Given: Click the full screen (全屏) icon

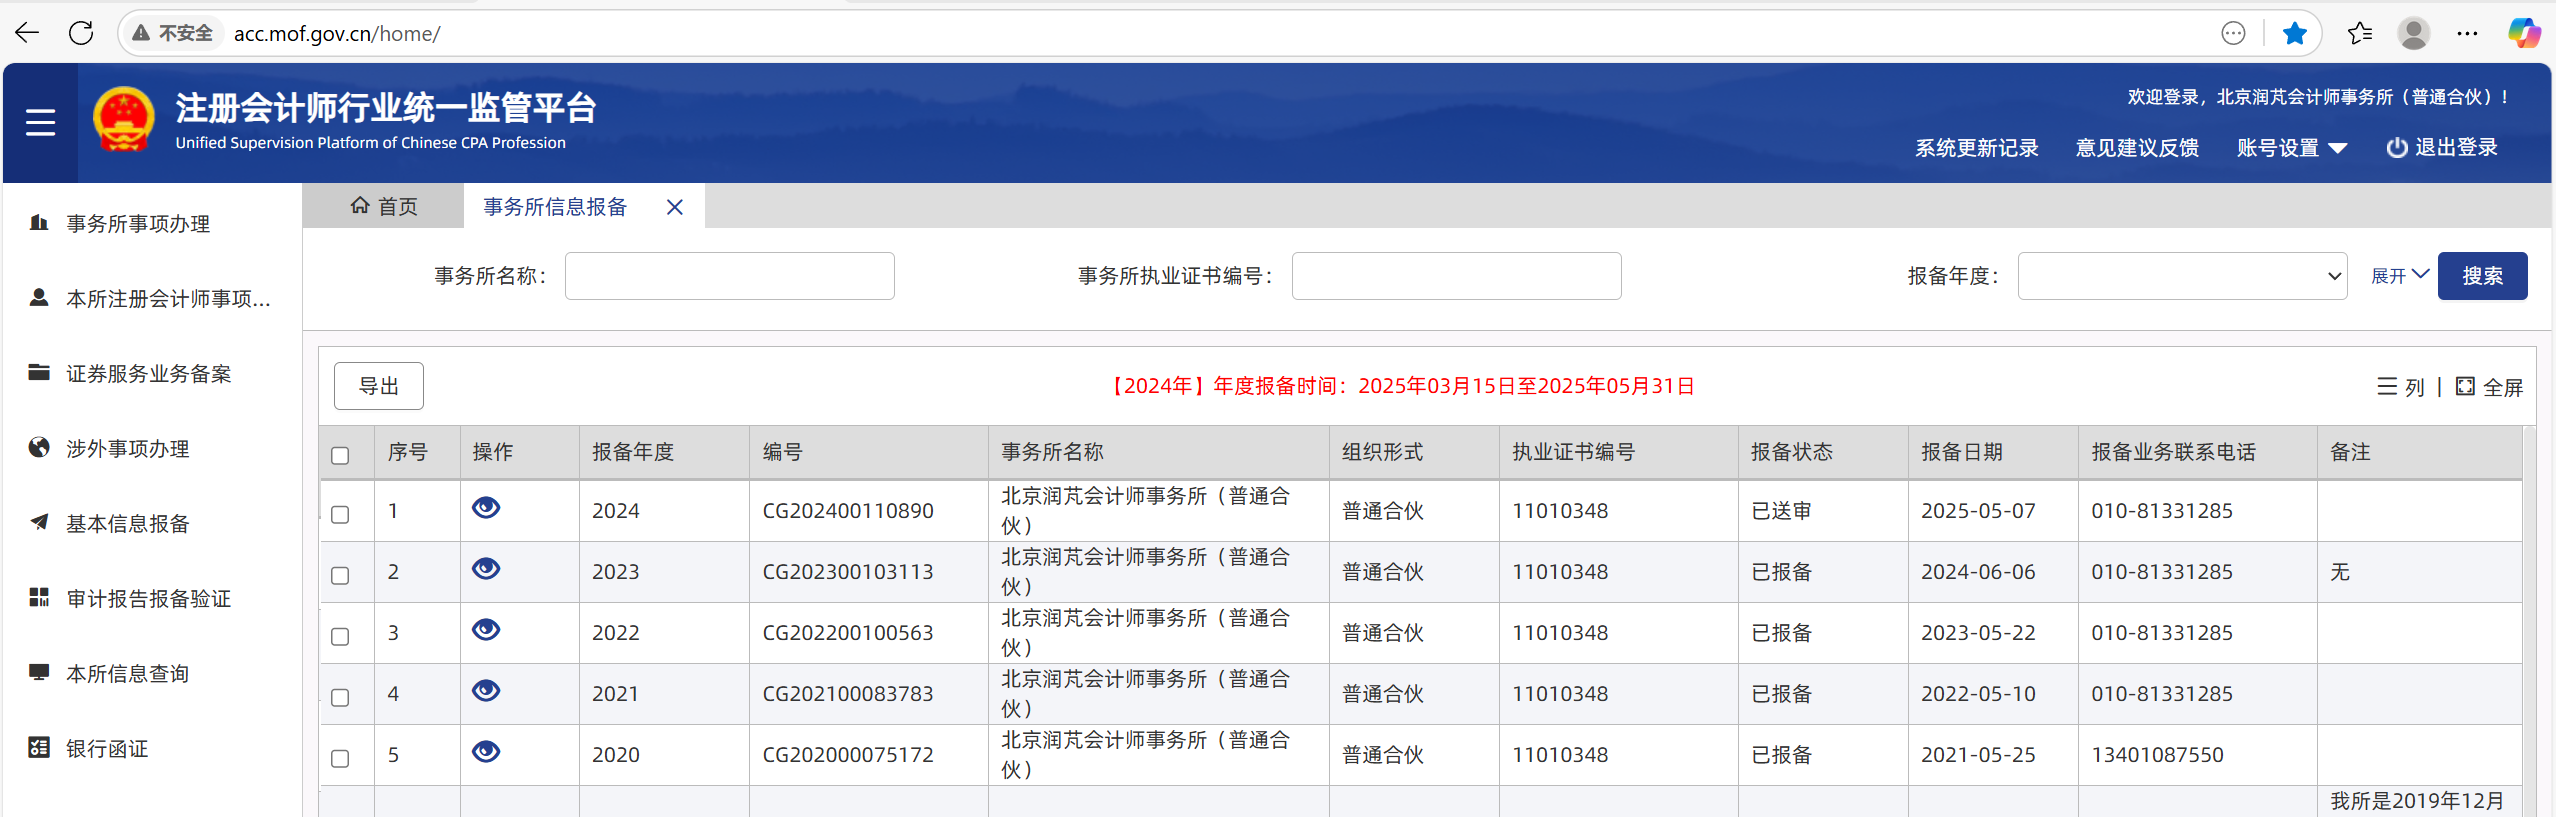Looking at the screenshot, I should (2466, 387).
